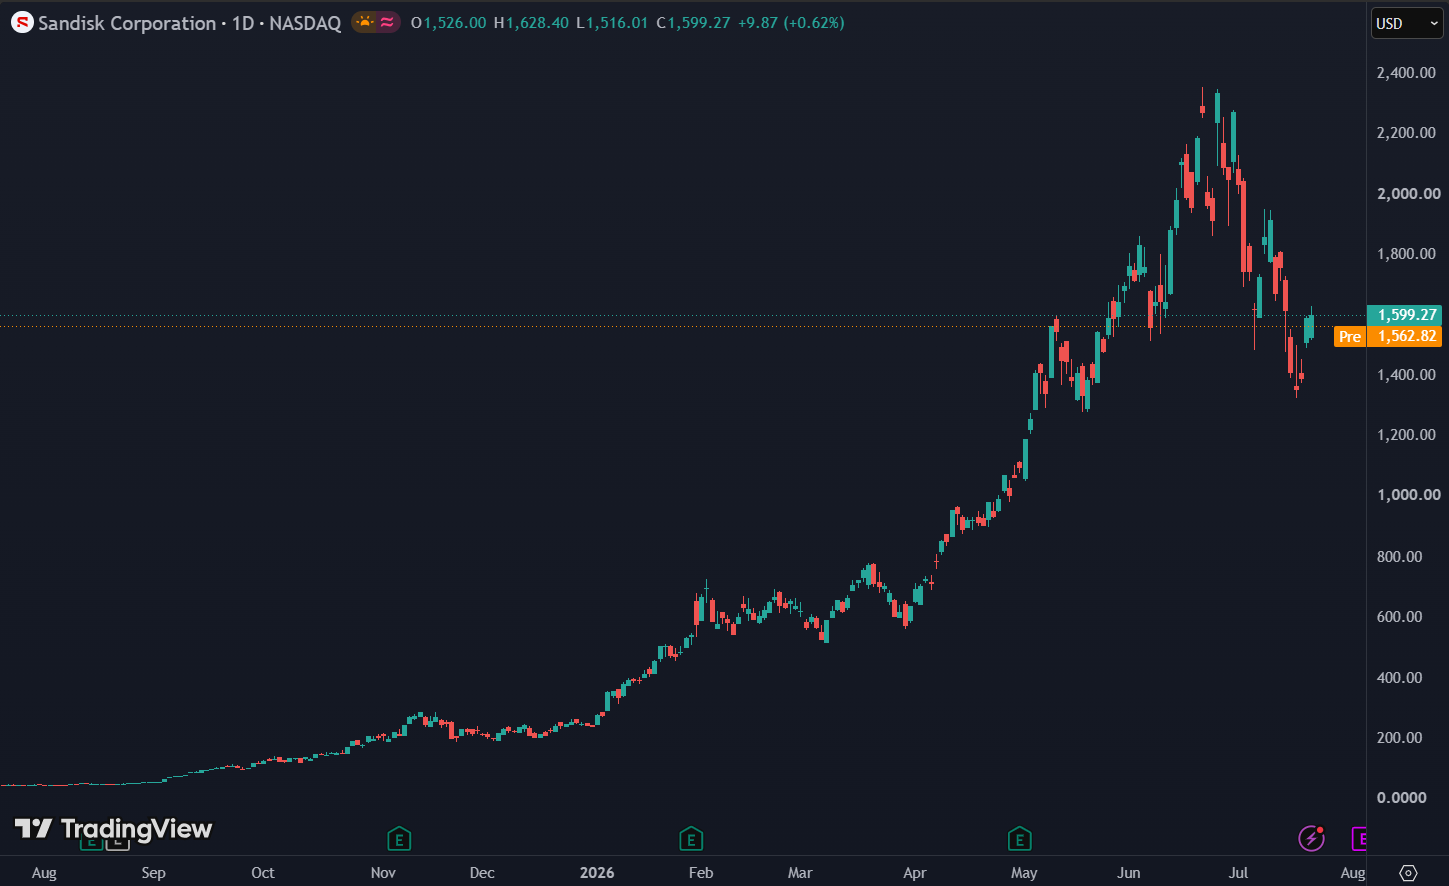The width and height of the screenshot is (1449, 886).
Task: Click the high value H1,628.40
Action: point(532,23)
